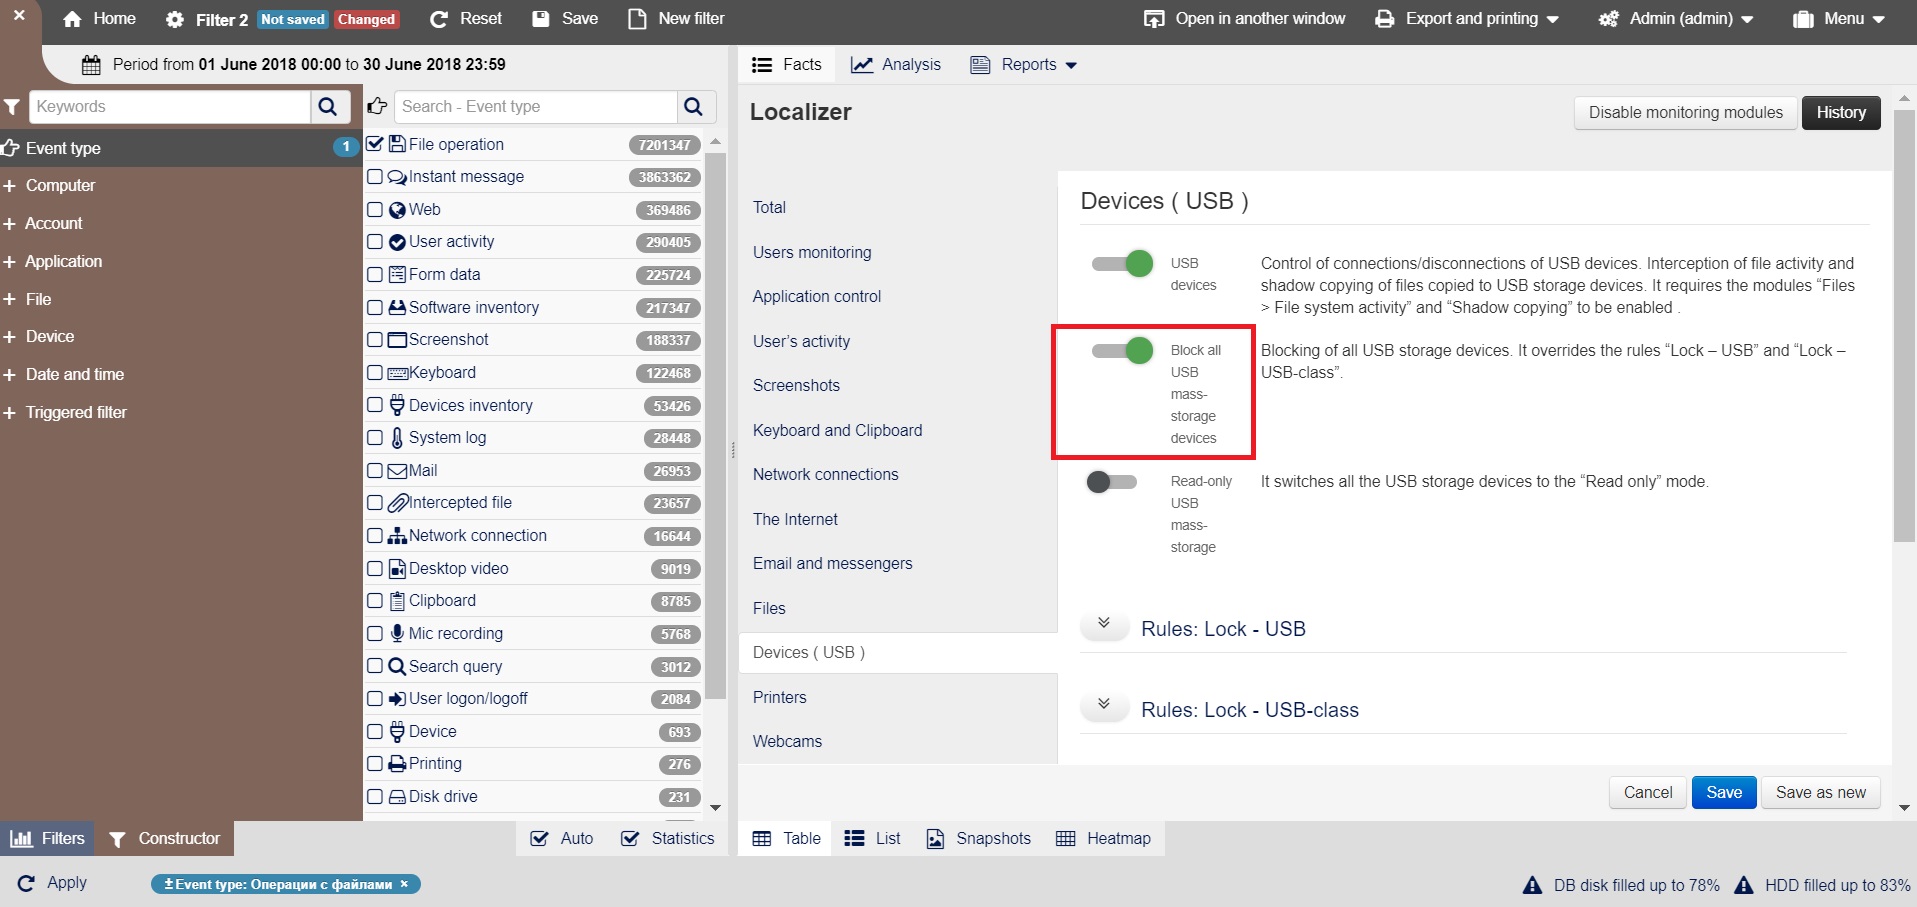Click Disable monitoring modules button
Viewport: 1917px width, 907px height.
coord(1685,112)
